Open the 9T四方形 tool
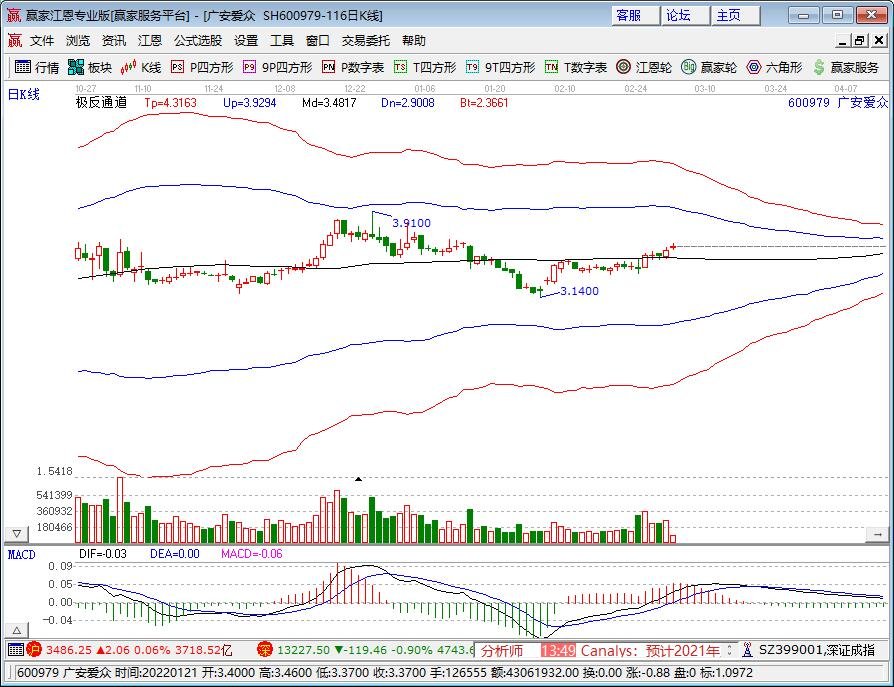Screen dimensions: 894x687 point(501,67)
